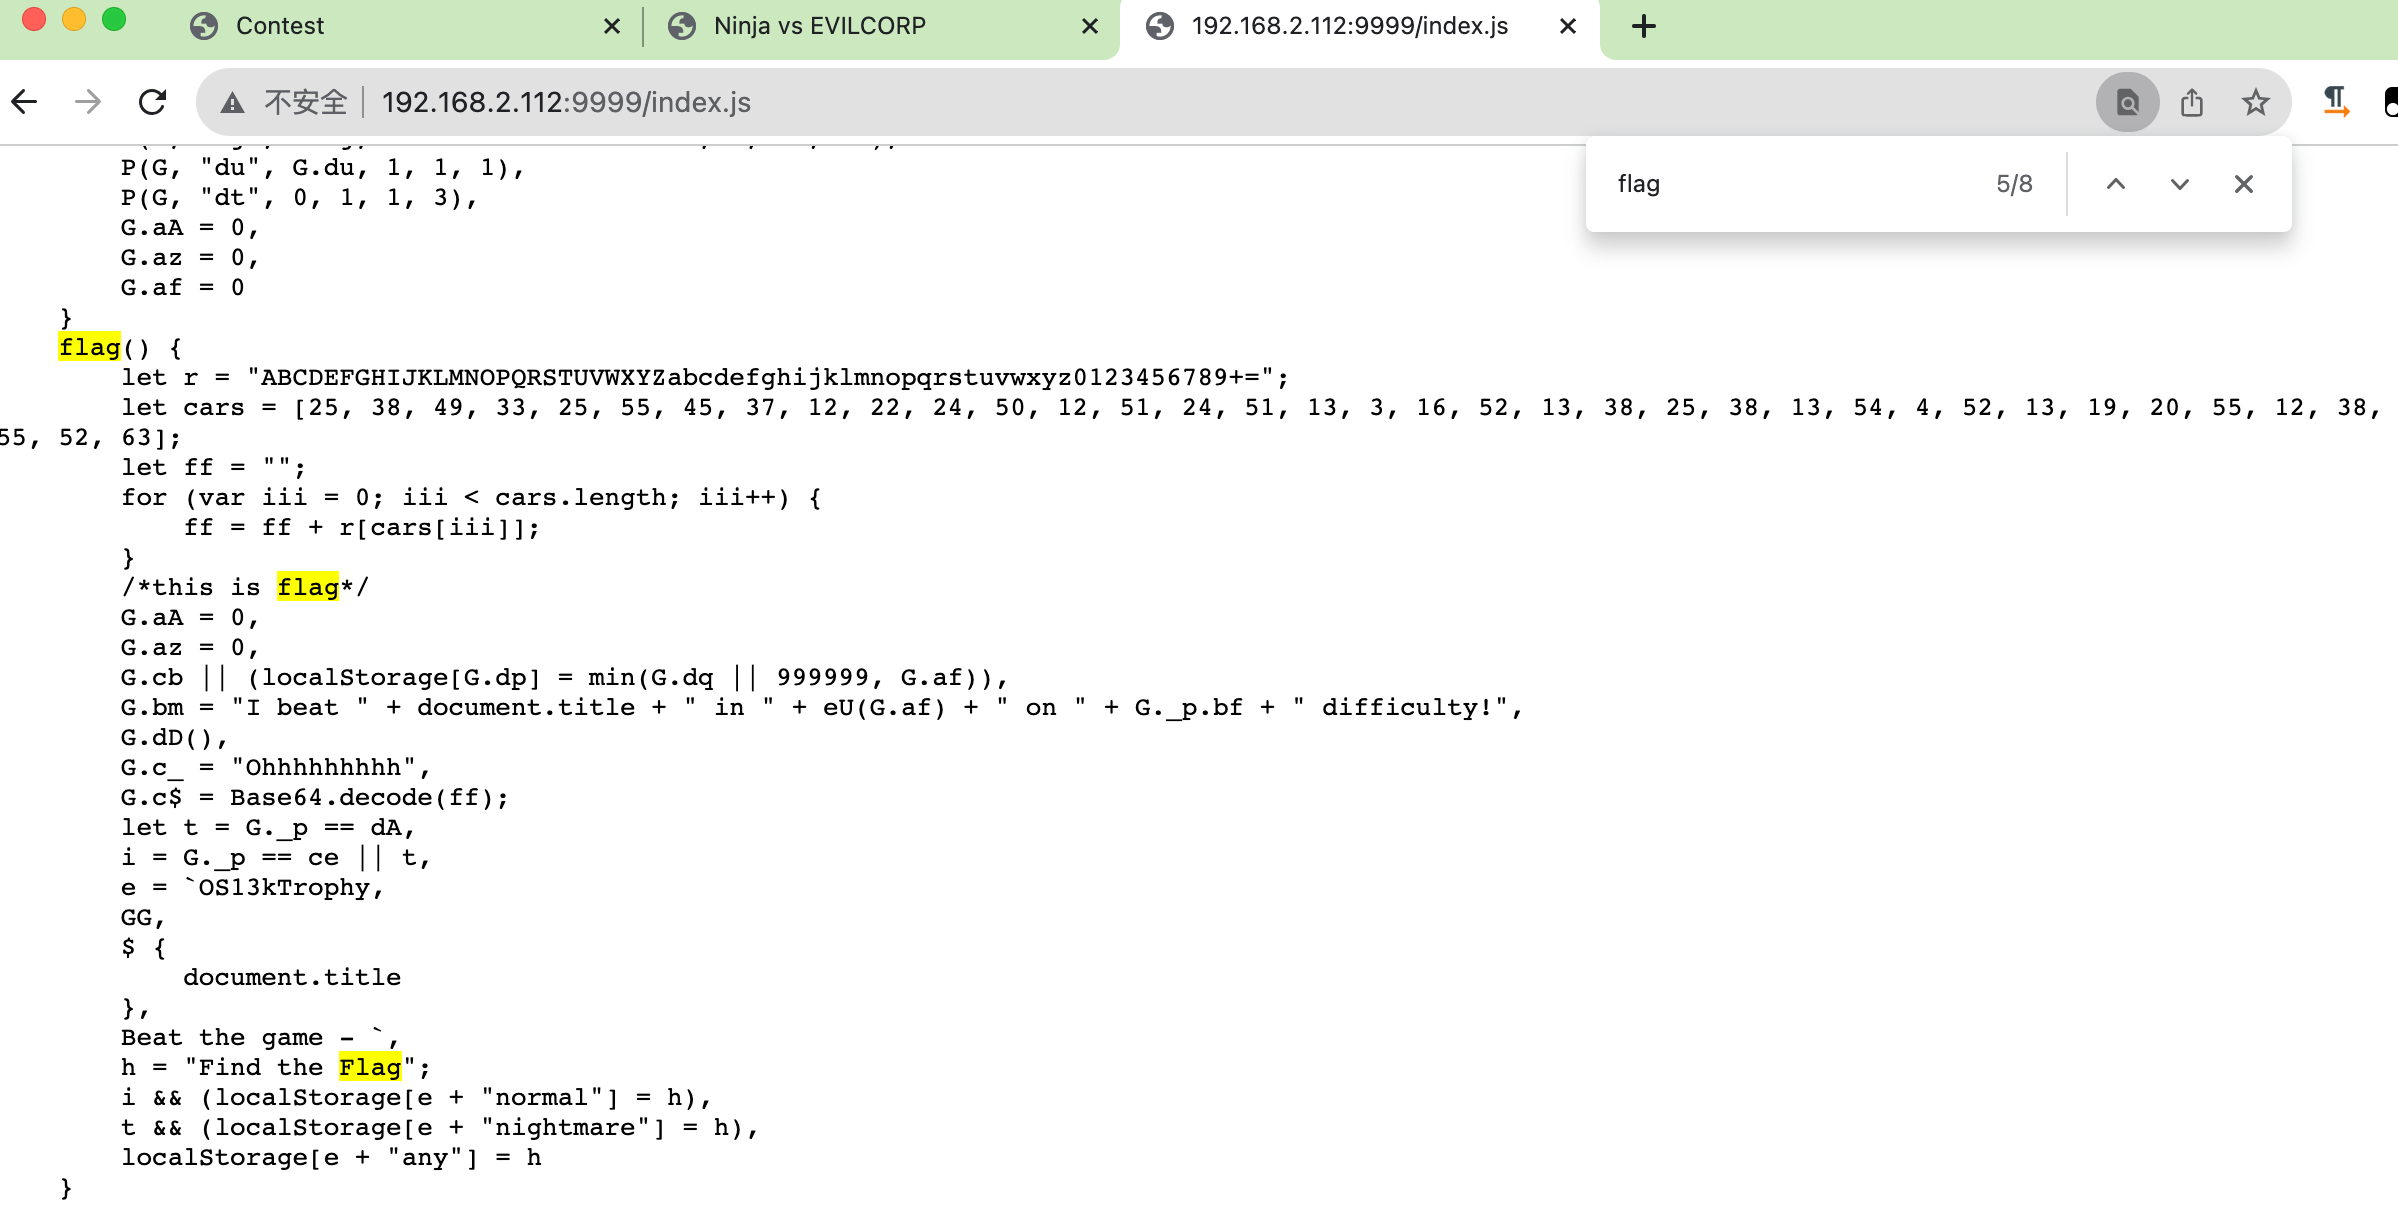2398x1208 pixels.
Task: Reload the index.js page
Action: (152, 102)
